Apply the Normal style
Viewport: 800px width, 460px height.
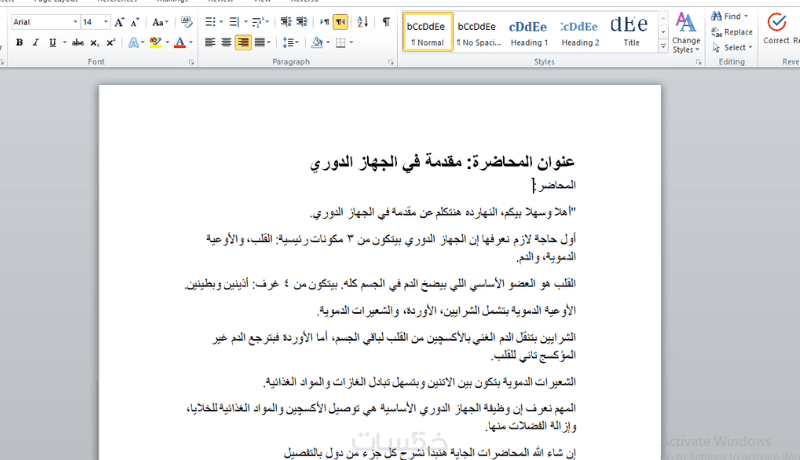click(x=427, y=32)
